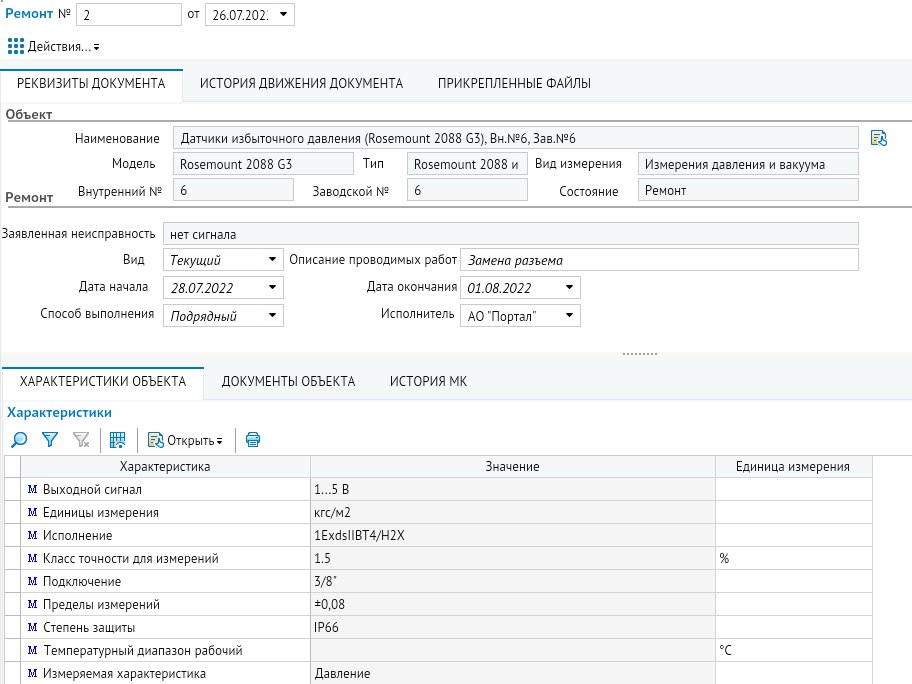Click the printer icon
Viewport: 912px width, 684px height.
(x=252, y=440)
